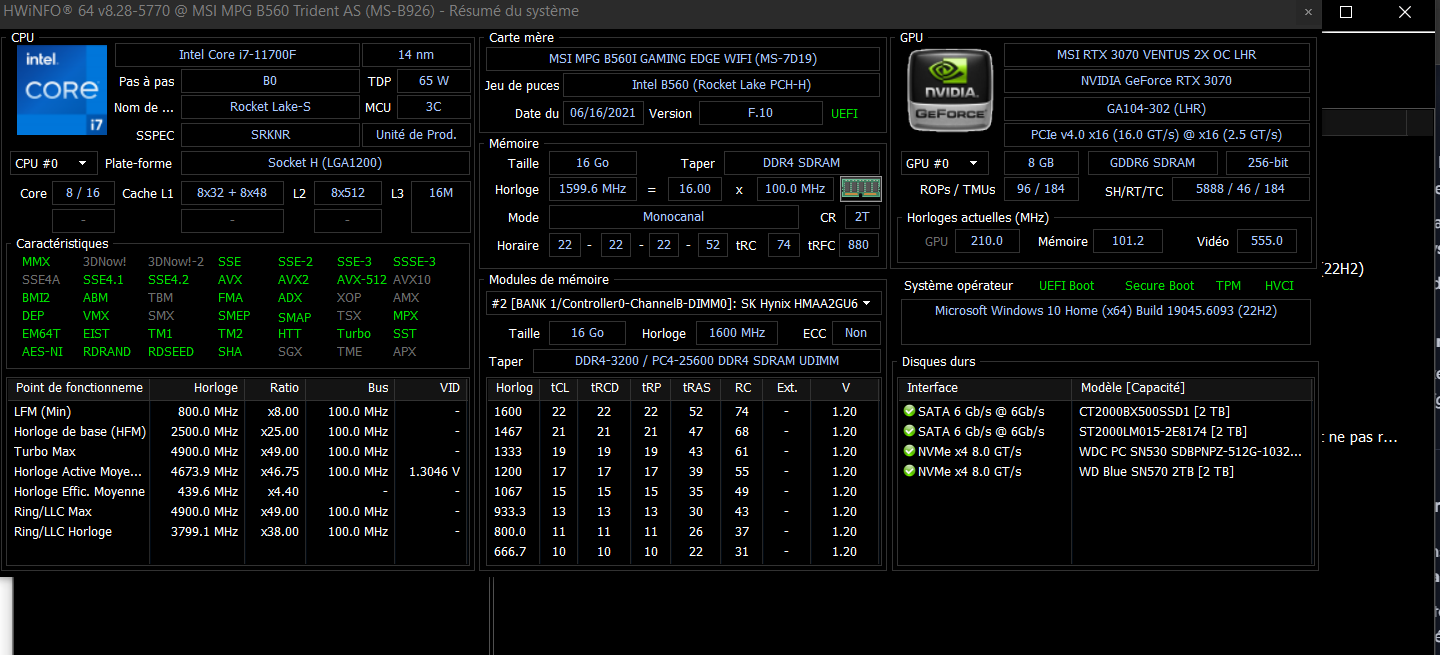Viewport: 1440px width, 655px height.
Task: Click the Secure Boot indicator
Action: coord(1160,286)
